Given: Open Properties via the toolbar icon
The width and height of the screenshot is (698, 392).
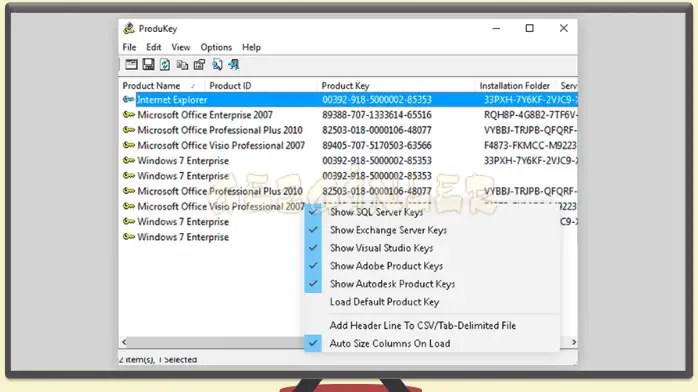Looking at the screenshot, I should pyautogui.click(x=199, y=65).
